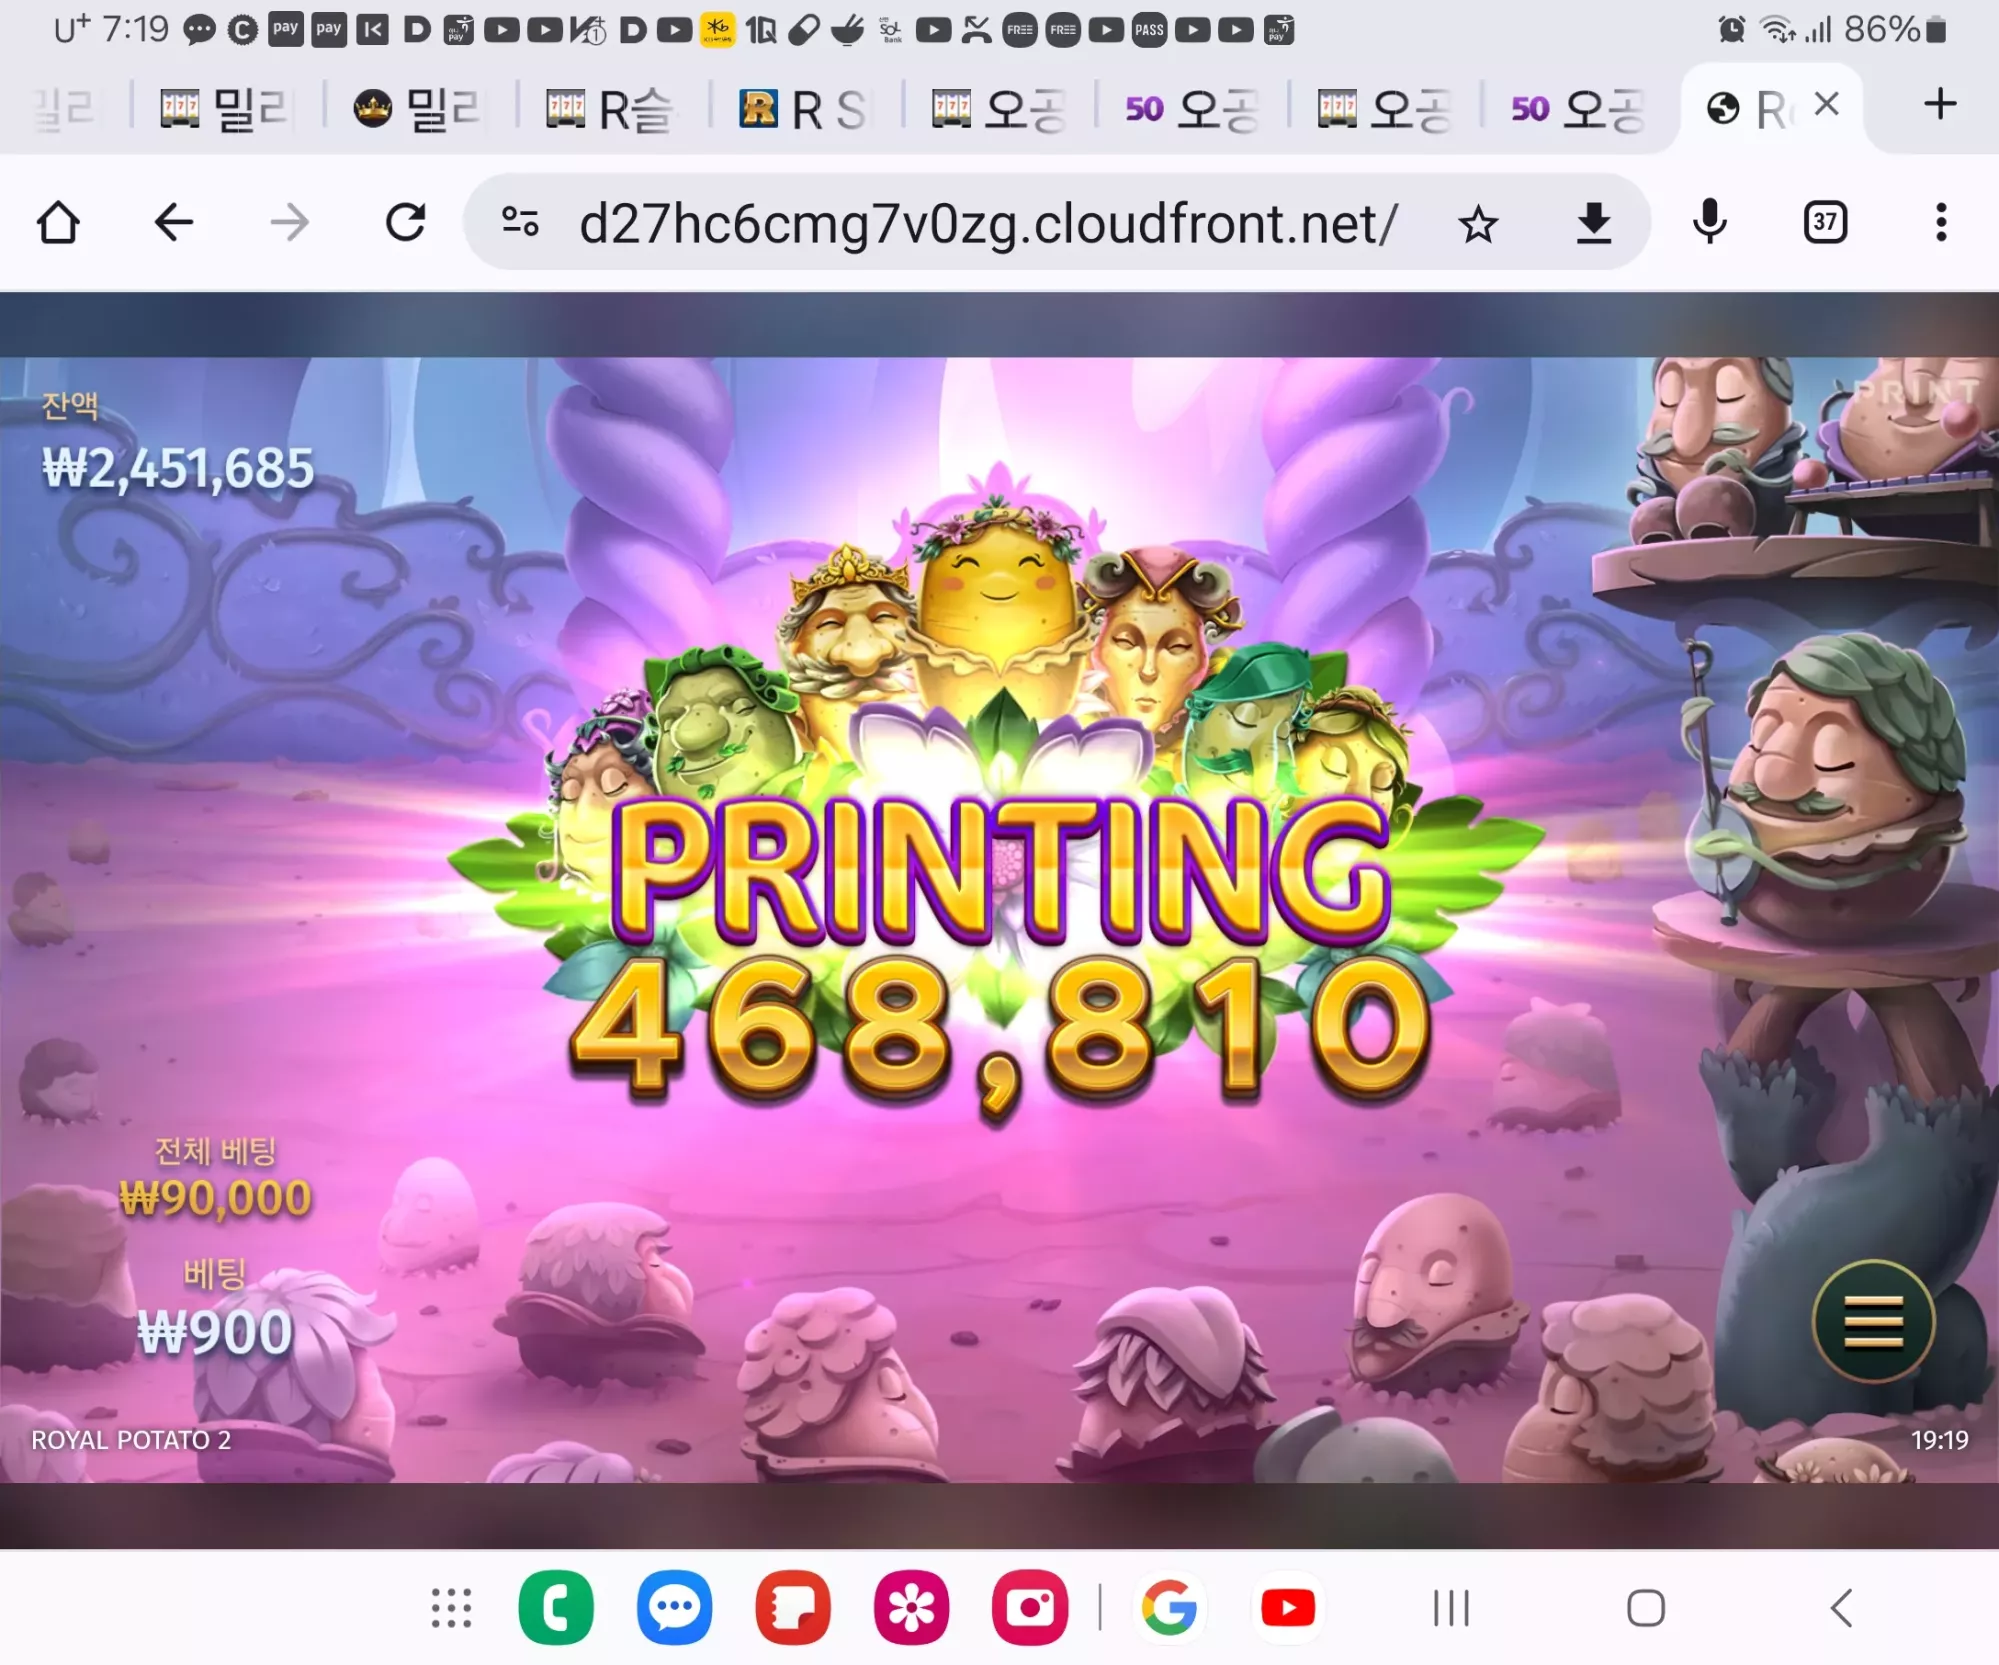Open a new tab with the plus icon
1999x1665 pixels.
1940,104
